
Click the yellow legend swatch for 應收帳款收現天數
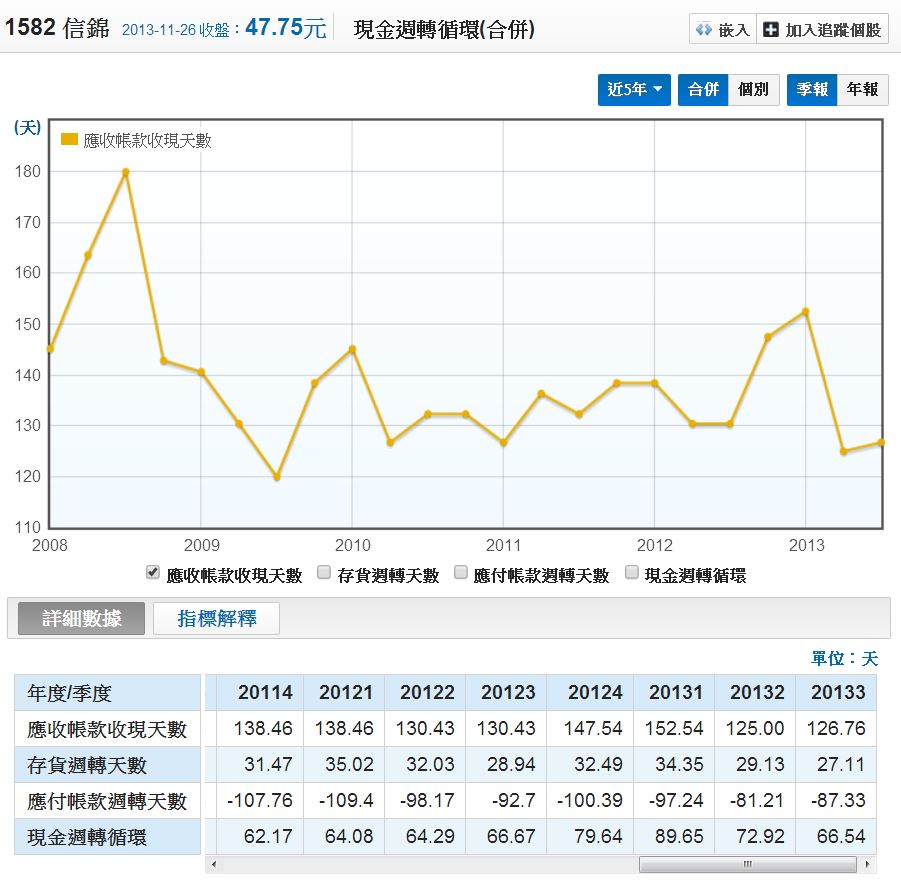[x=69, y=140]
